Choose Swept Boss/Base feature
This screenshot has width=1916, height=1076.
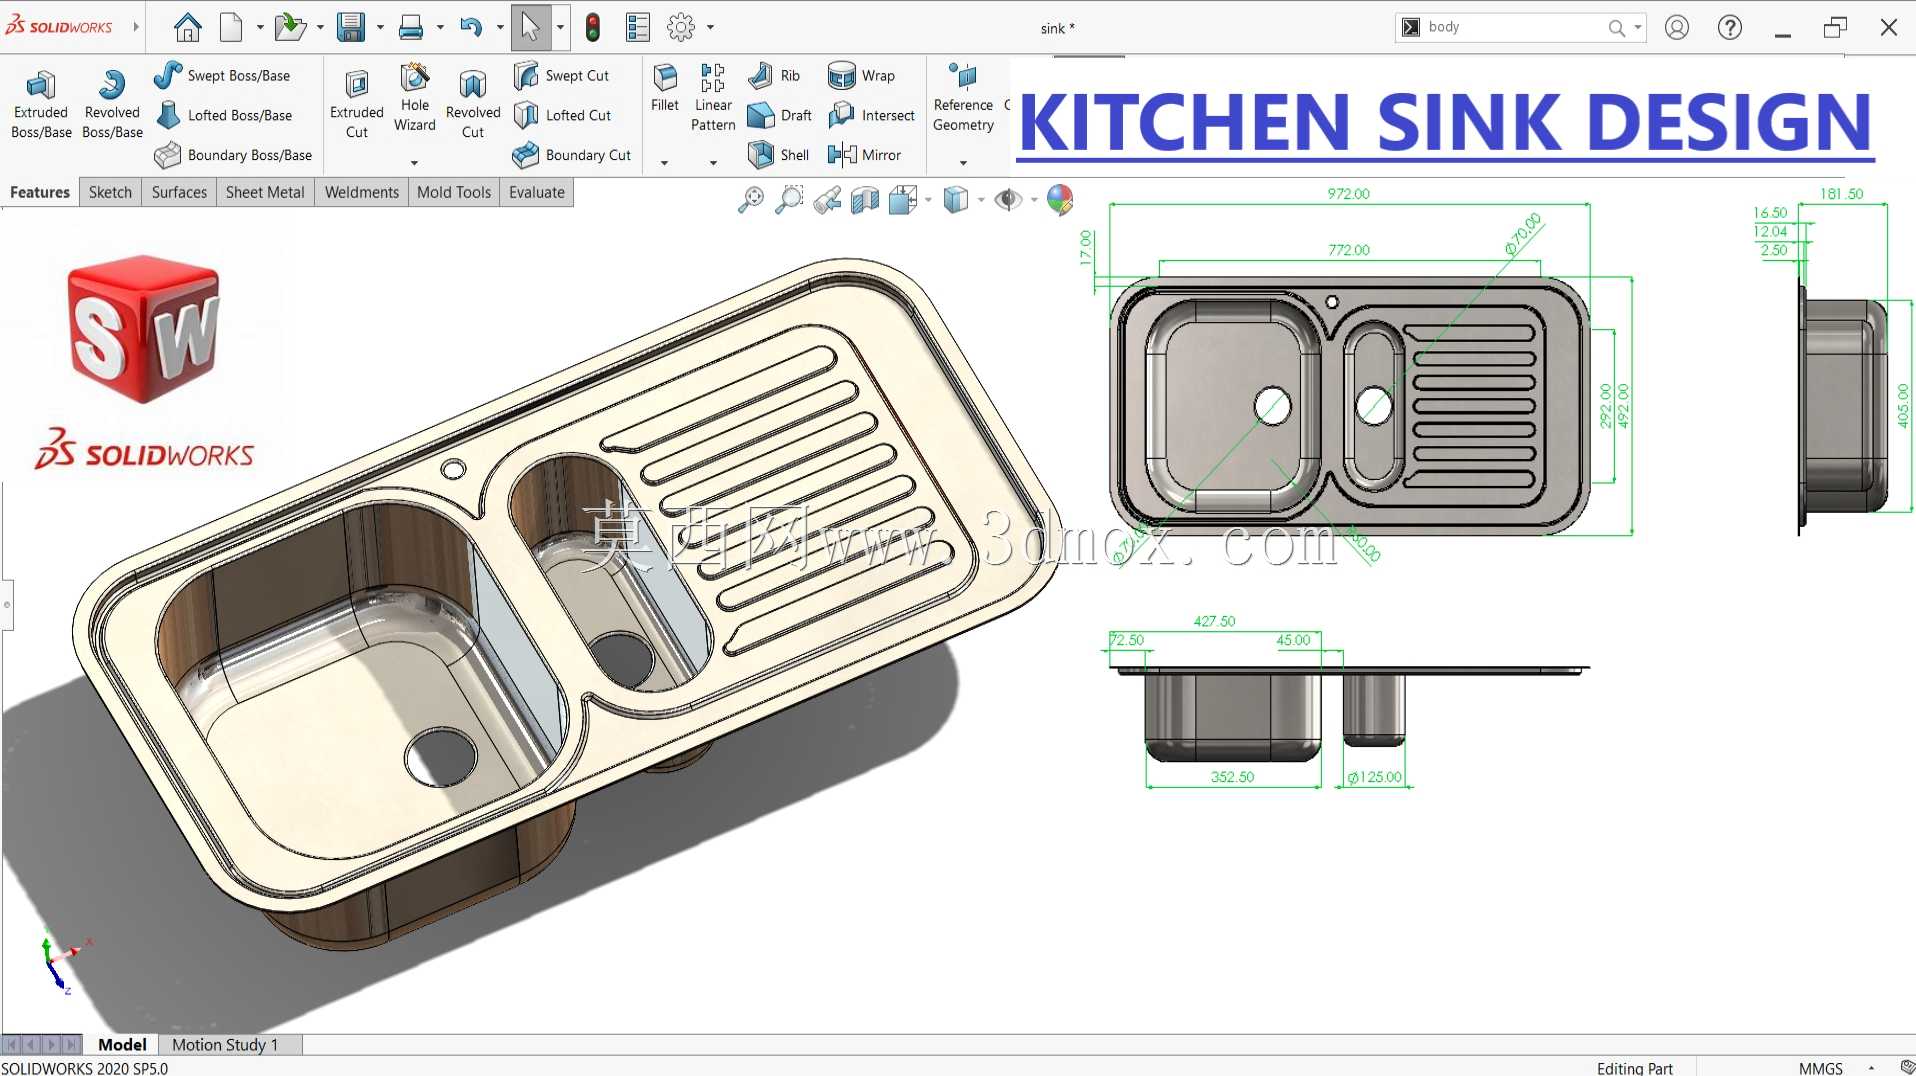222,76
